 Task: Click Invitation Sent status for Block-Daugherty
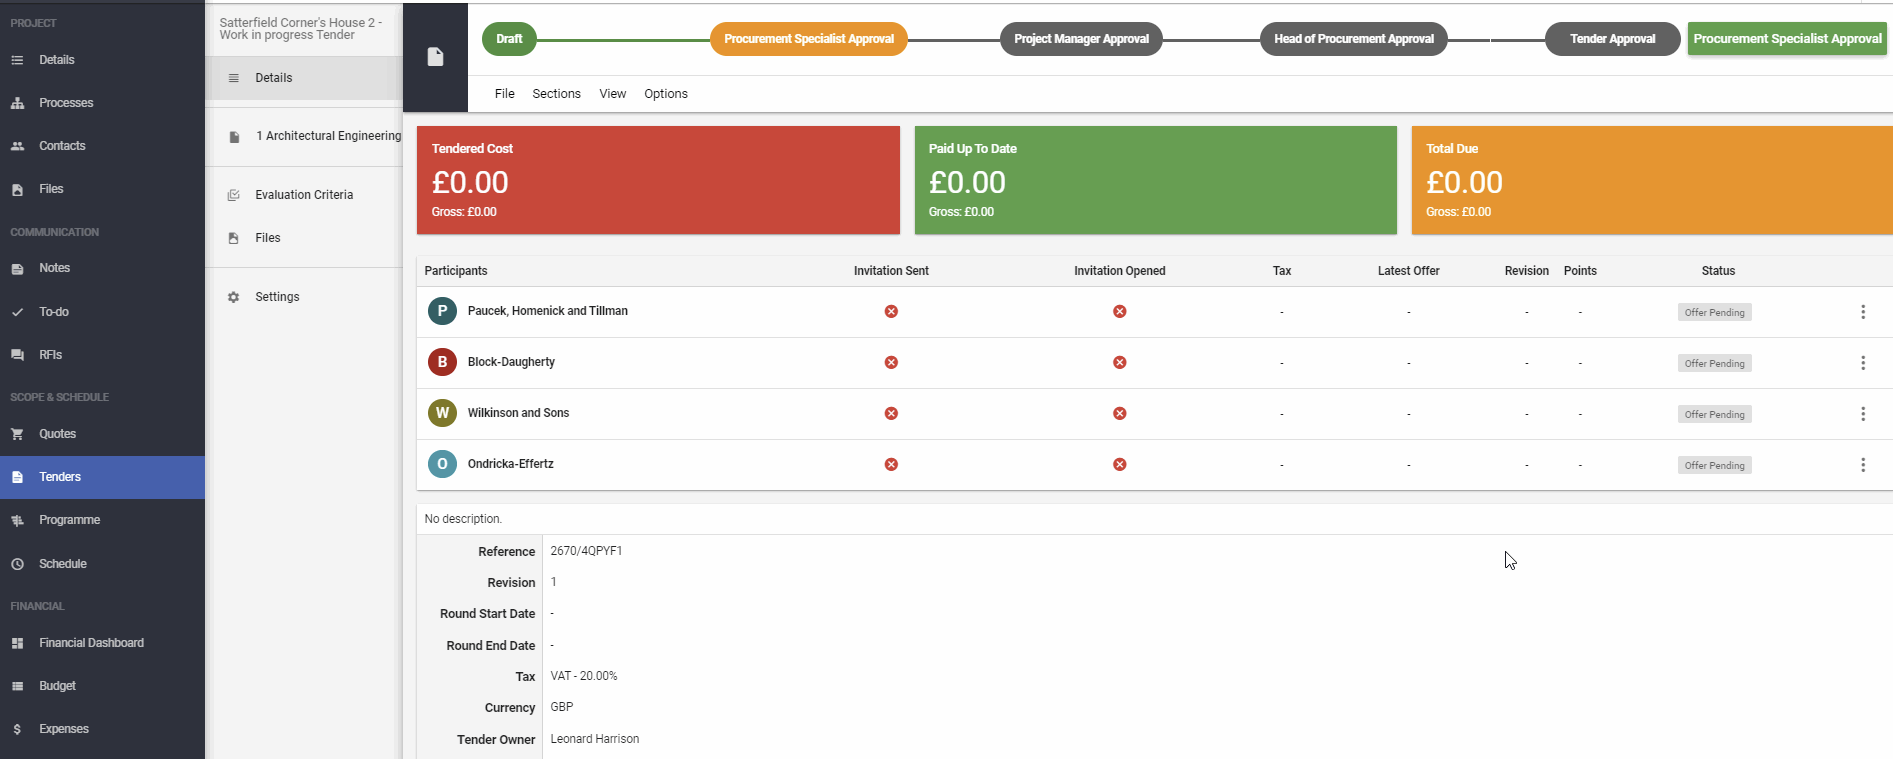(x=891, y=362)
